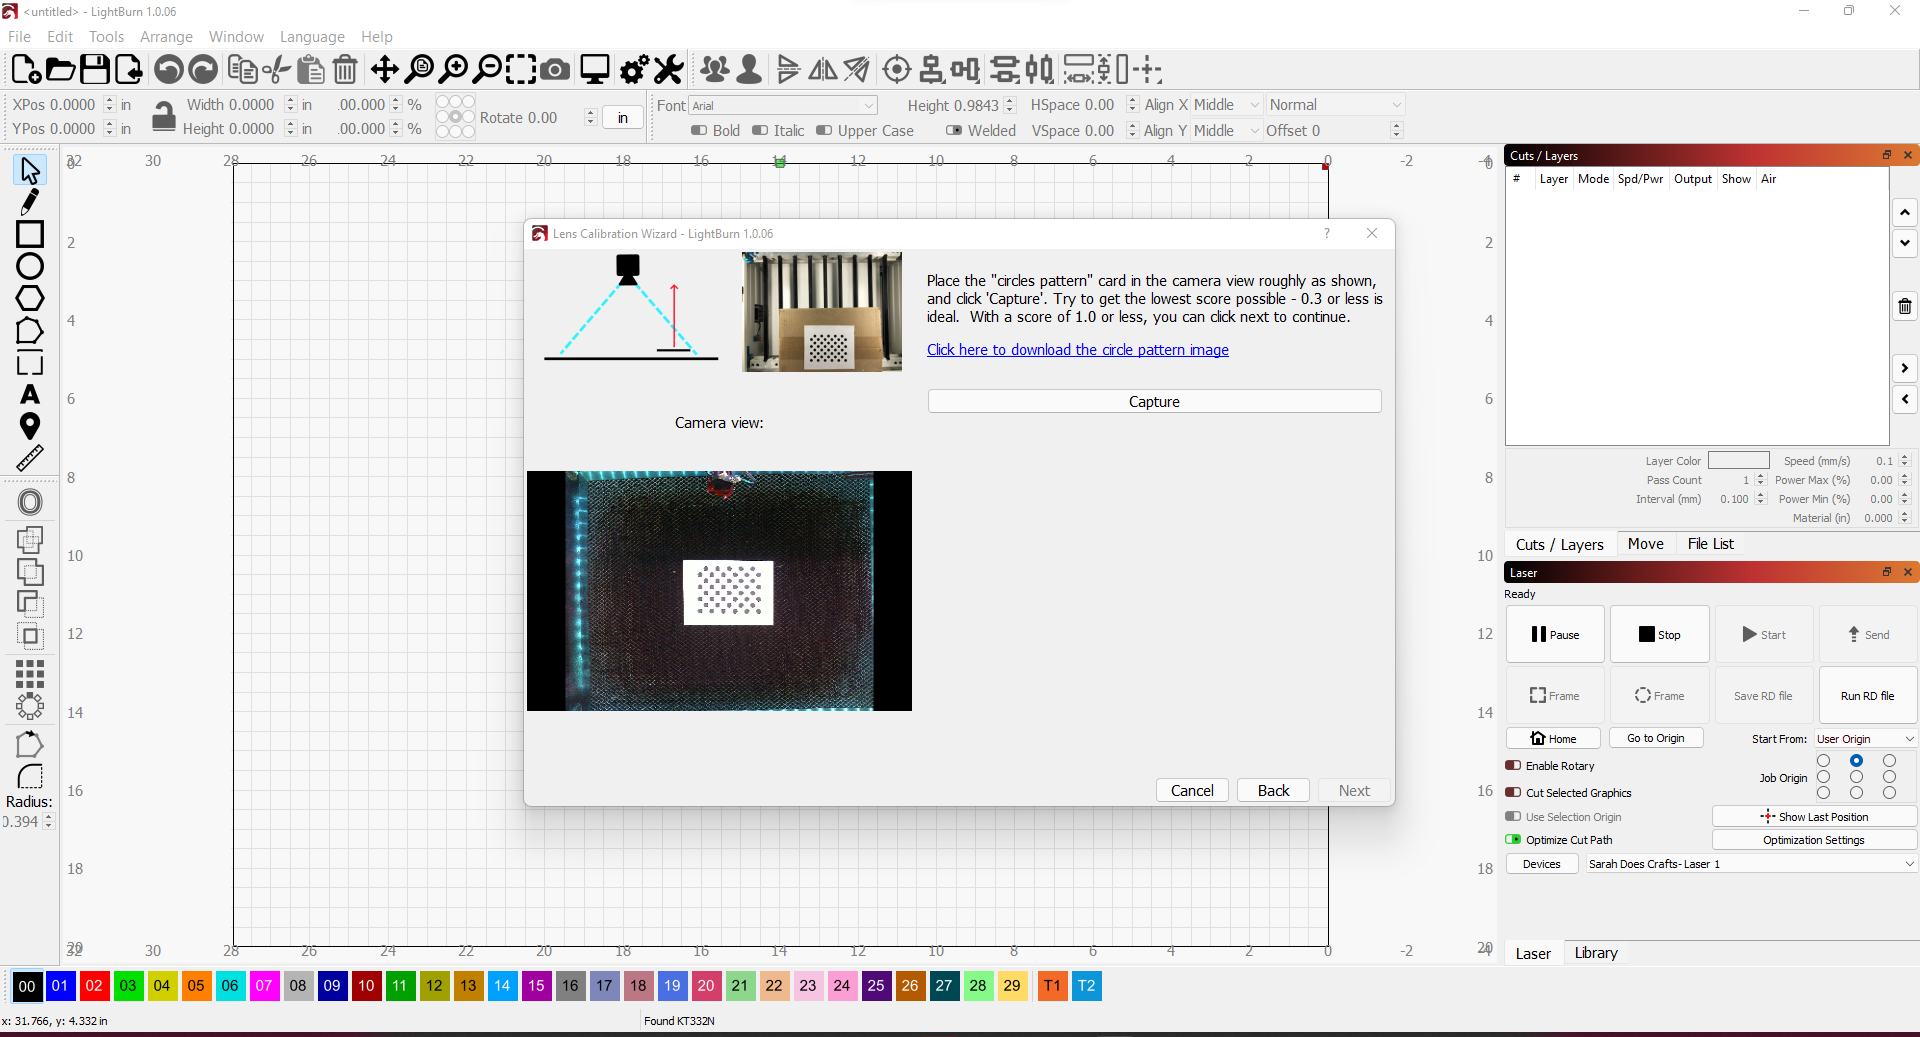Click the Preview monitor icon

click(595, 69)
